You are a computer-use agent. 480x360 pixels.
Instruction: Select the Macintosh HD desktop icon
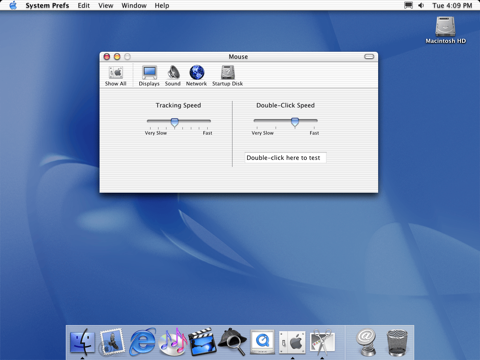click(445, 30)
